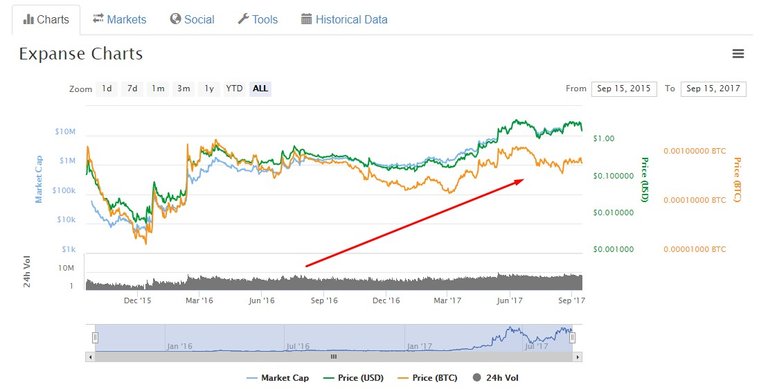This screenshot has width=768, height=389.
Task: Toggle the Market Cap series in legend
Action: coord(278,378)
